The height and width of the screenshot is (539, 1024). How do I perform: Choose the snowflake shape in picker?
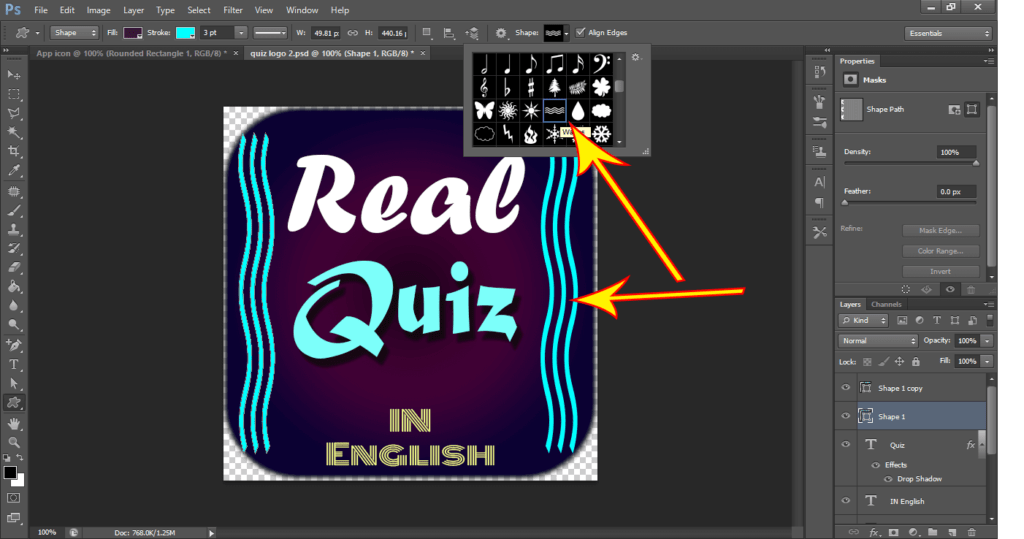click(x=601, y=134)
